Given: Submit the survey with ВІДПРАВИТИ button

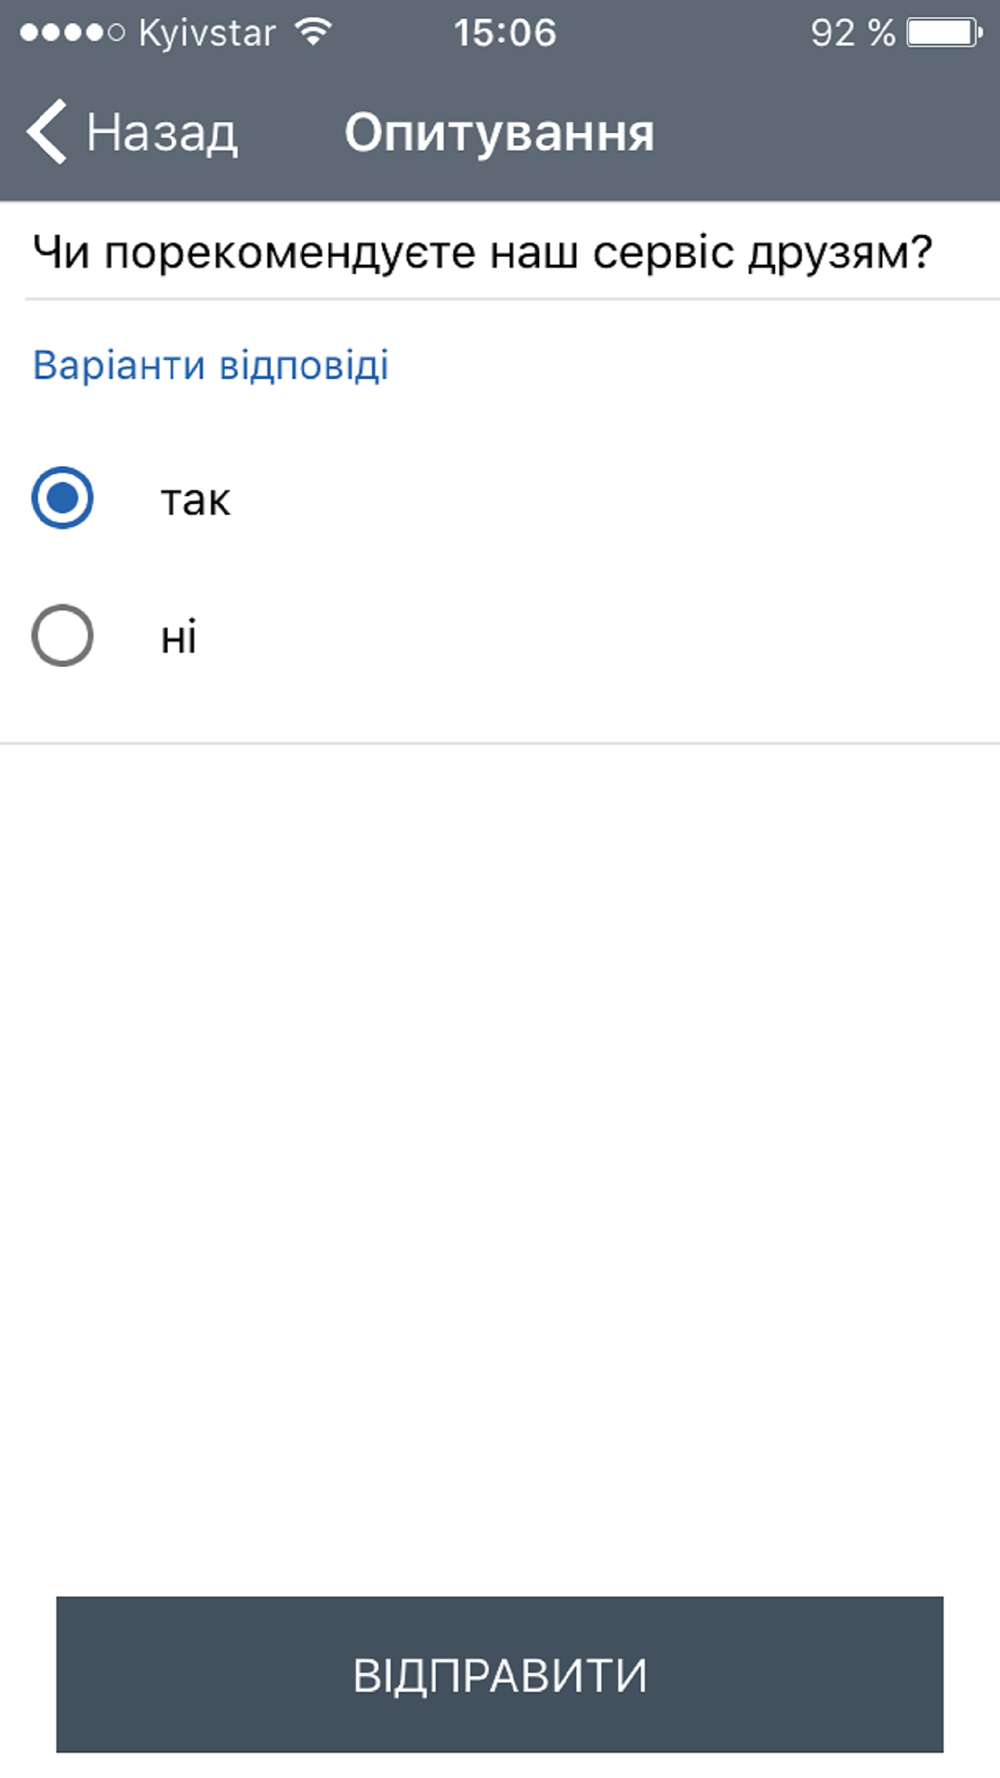Looking at the screenshot, I should [x=500, y=1674].
